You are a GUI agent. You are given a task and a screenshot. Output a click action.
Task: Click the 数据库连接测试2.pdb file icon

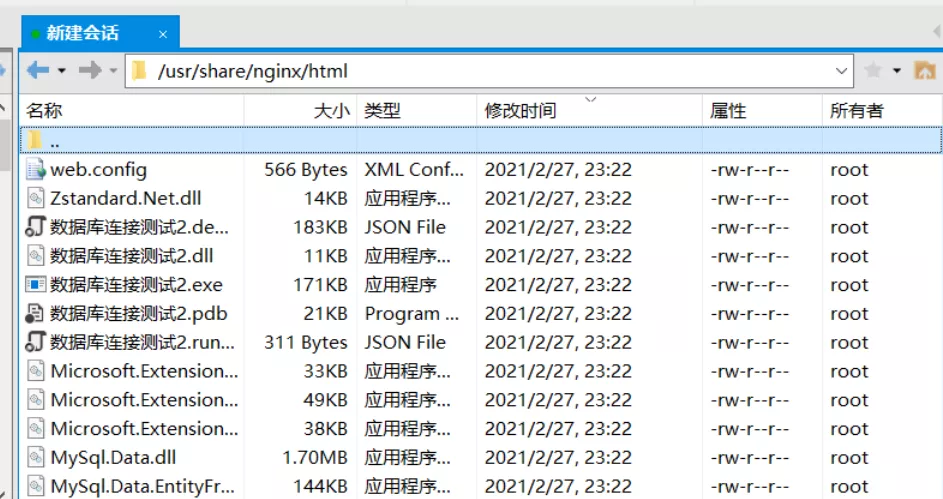(x=35, y=313)
